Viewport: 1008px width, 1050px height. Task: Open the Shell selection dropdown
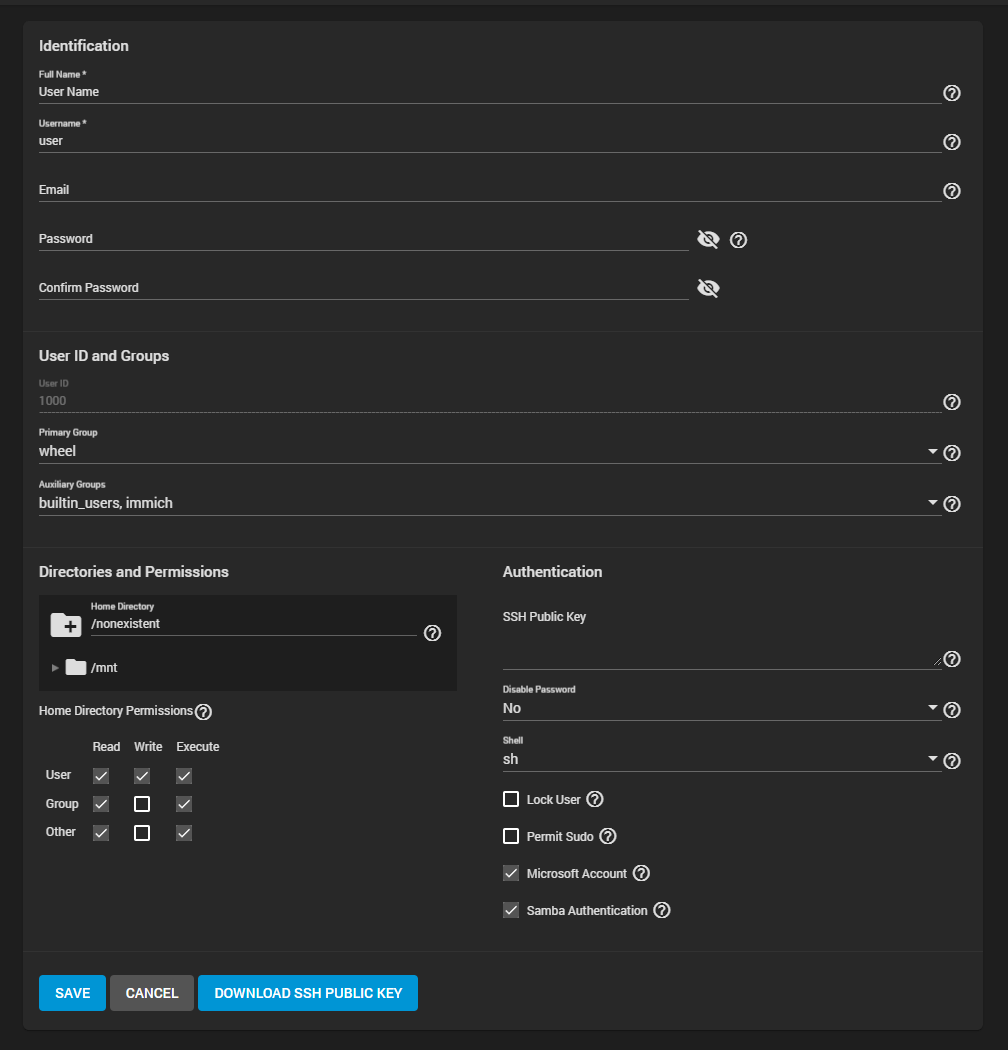[932, 760]
